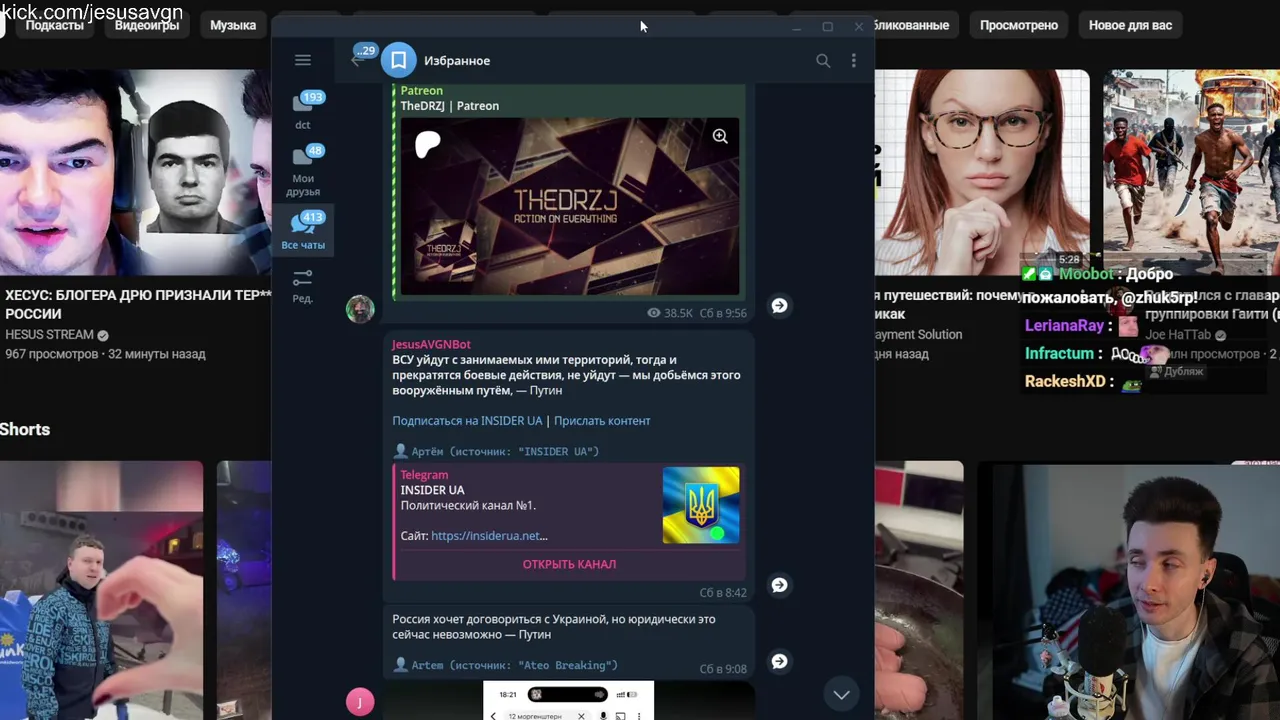Click the Сб в 9:56 message timestamp
This screenshot has height=720, width=1280.
point(723,313)
